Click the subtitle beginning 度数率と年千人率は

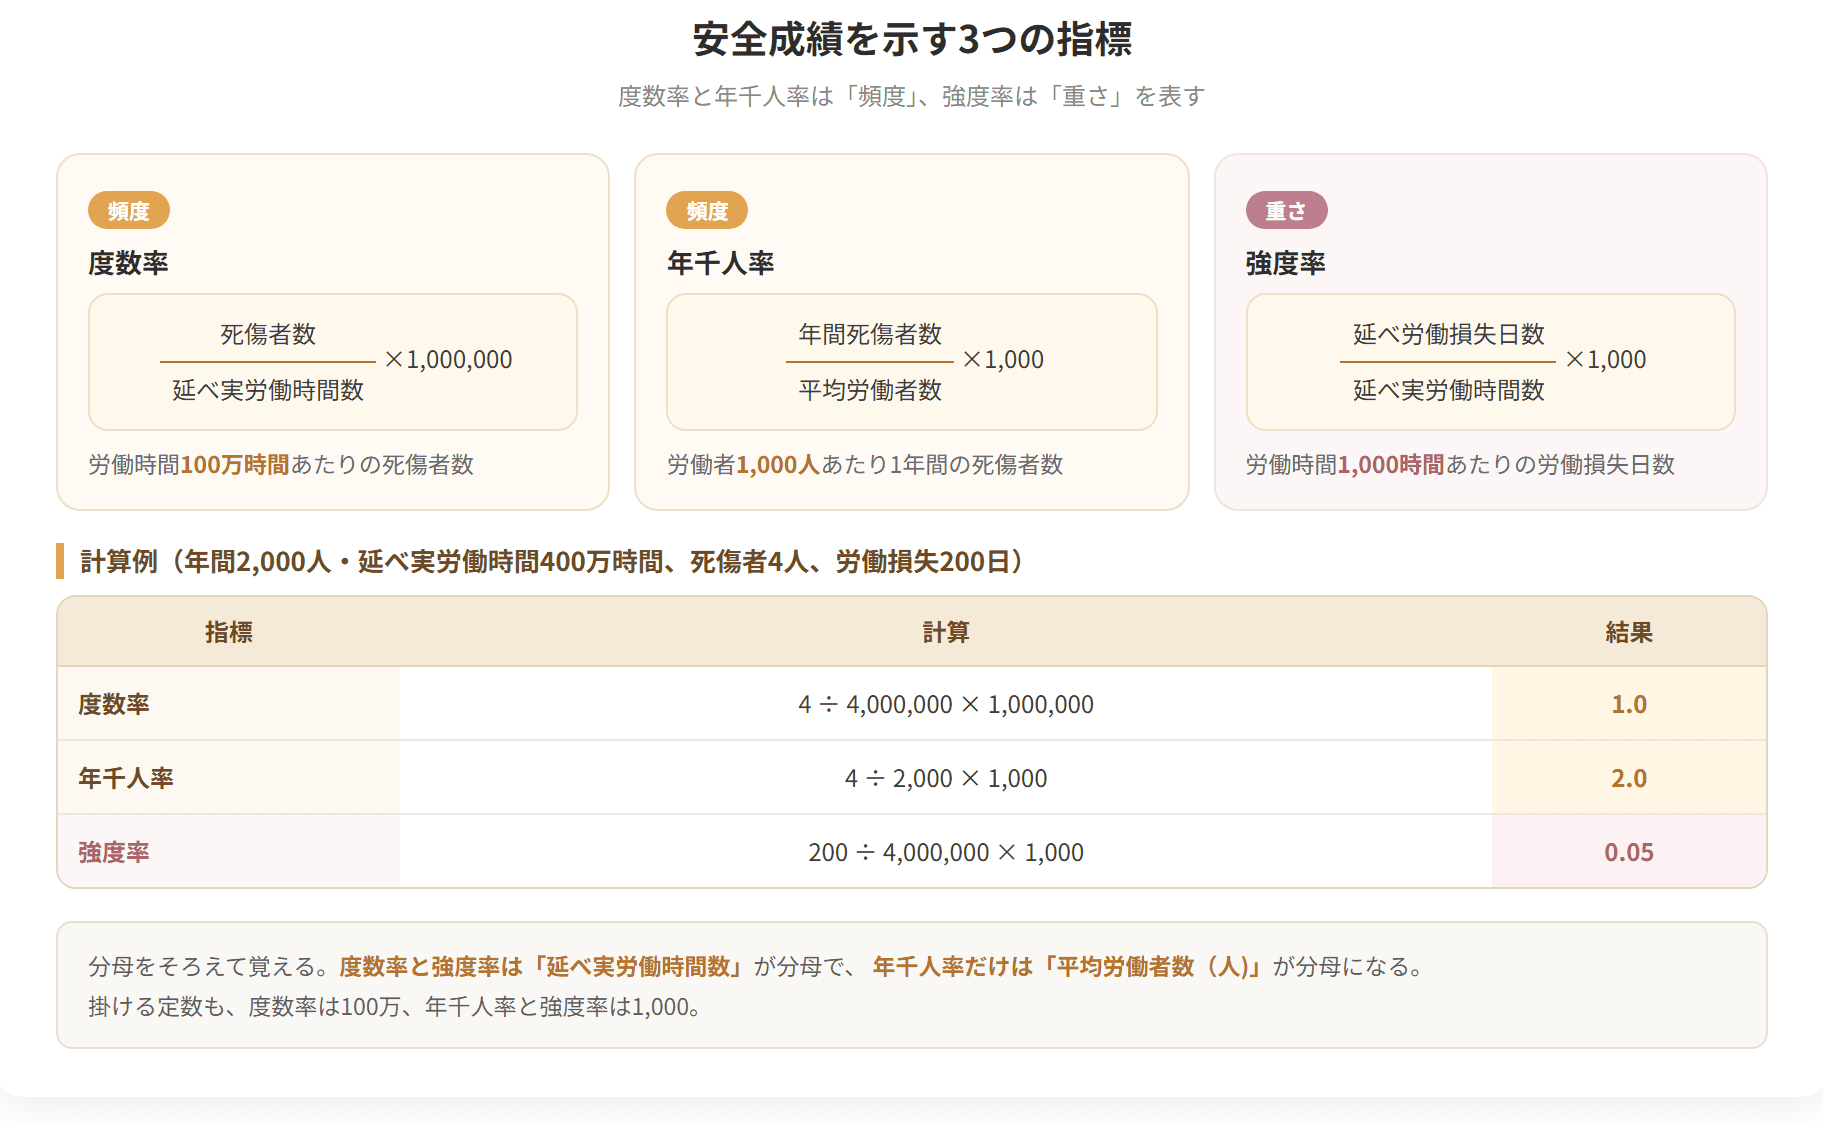click(x=911, y=96)
